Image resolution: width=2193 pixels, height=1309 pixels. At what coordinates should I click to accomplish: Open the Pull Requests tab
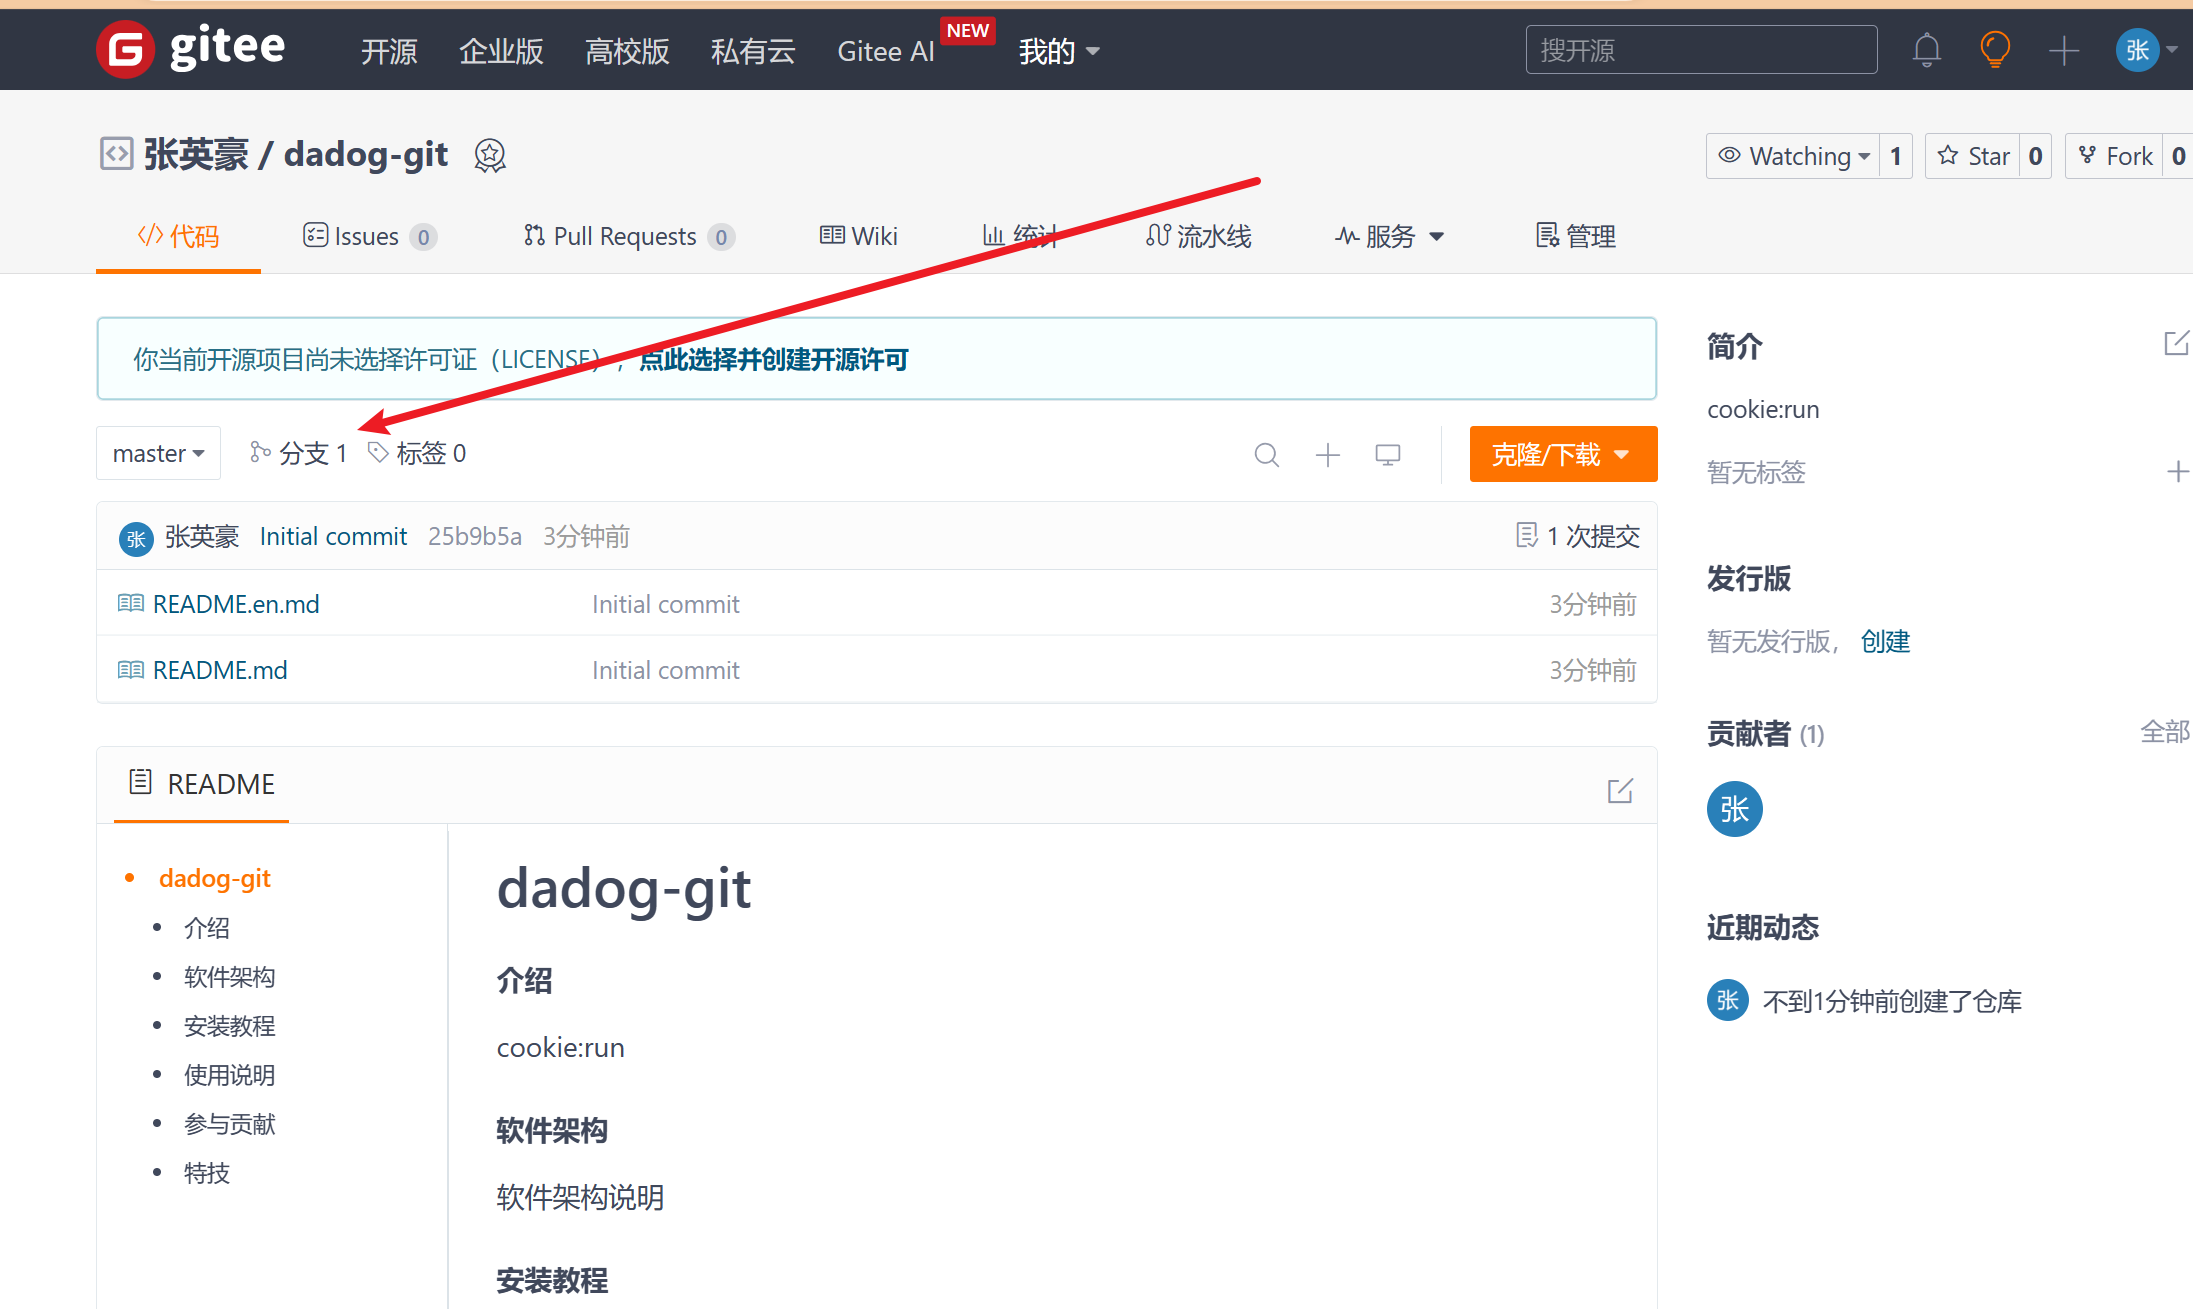tap(627, 237)
